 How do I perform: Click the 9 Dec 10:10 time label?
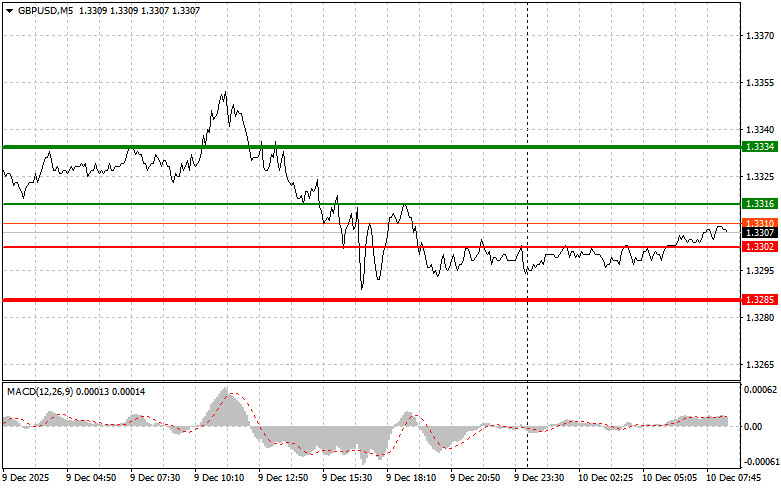(219, 478)
